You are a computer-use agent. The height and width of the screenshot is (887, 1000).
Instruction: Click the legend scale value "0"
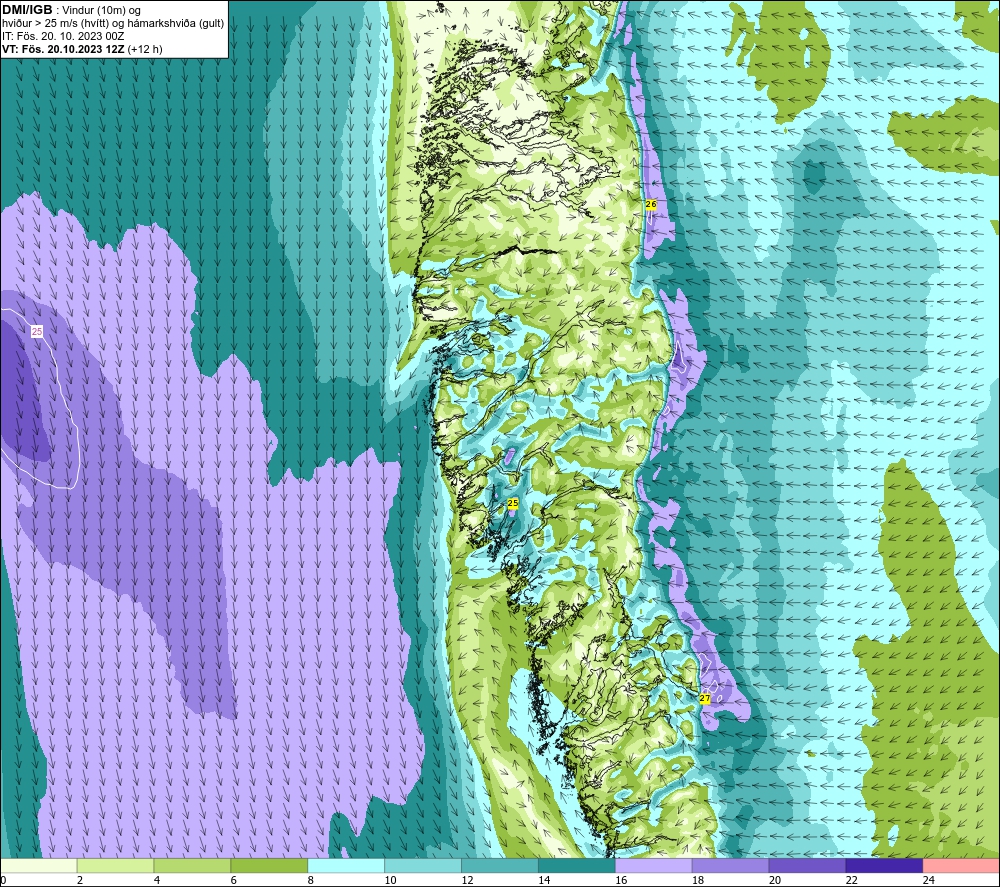pyautogui.click(x=3, y=881)
